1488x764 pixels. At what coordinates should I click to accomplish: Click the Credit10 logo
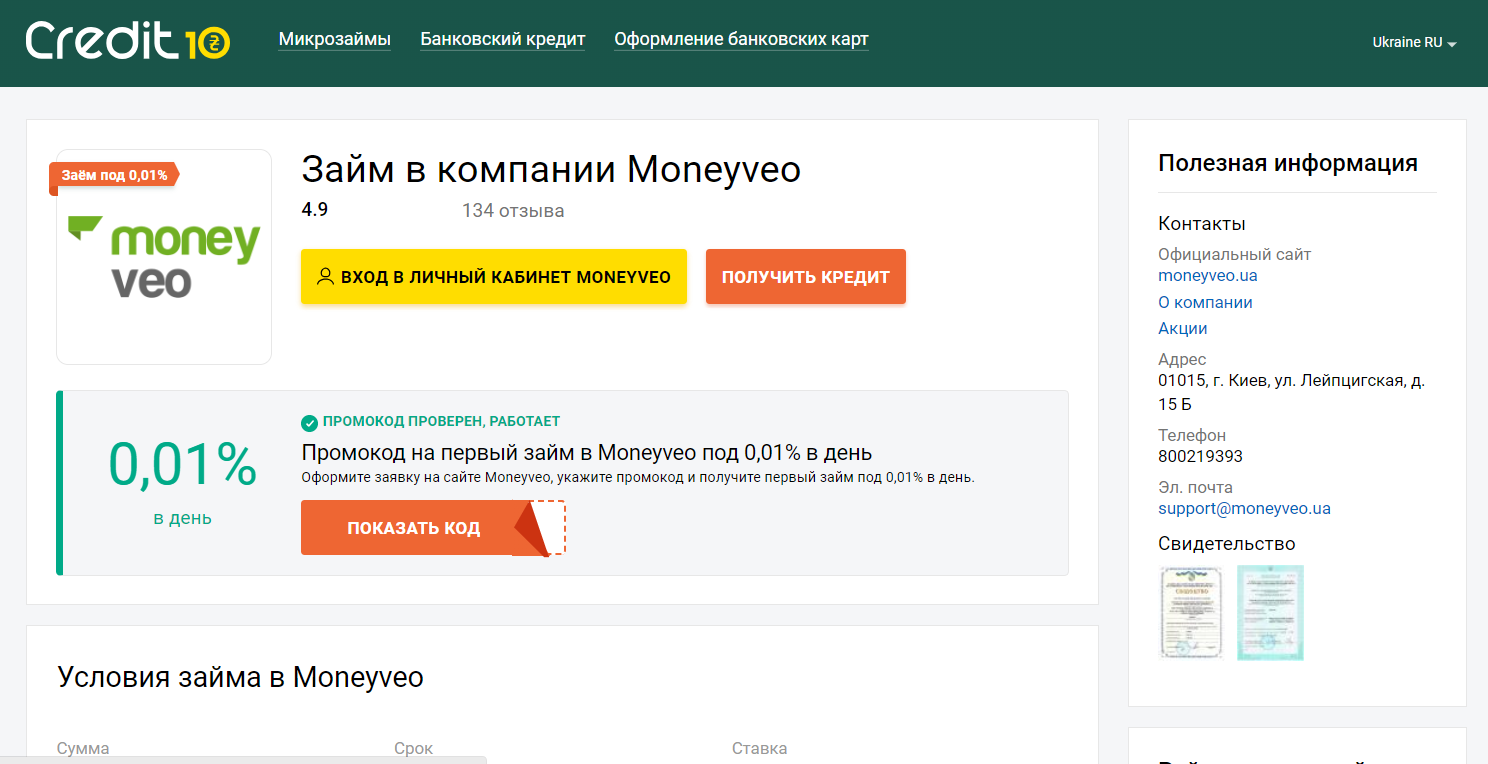pos(128,41)
